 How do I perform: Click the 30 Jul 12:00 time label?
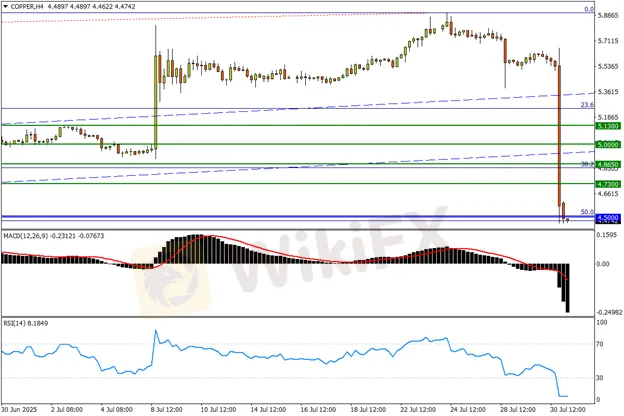[567, 409]
